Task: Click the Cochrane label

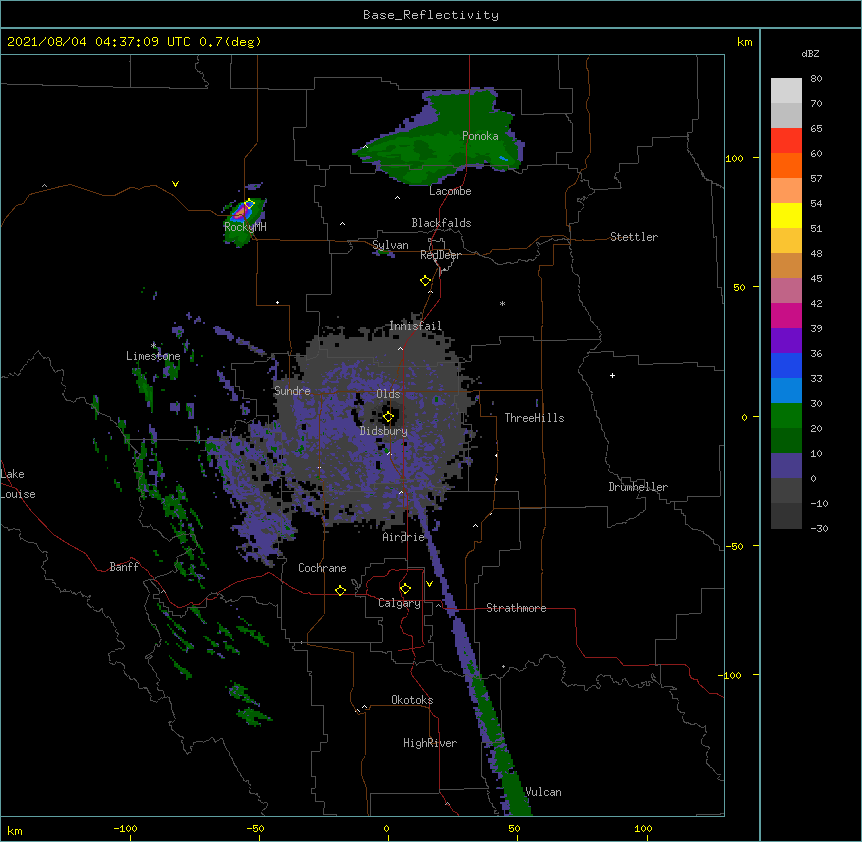Action: [322, 568]
